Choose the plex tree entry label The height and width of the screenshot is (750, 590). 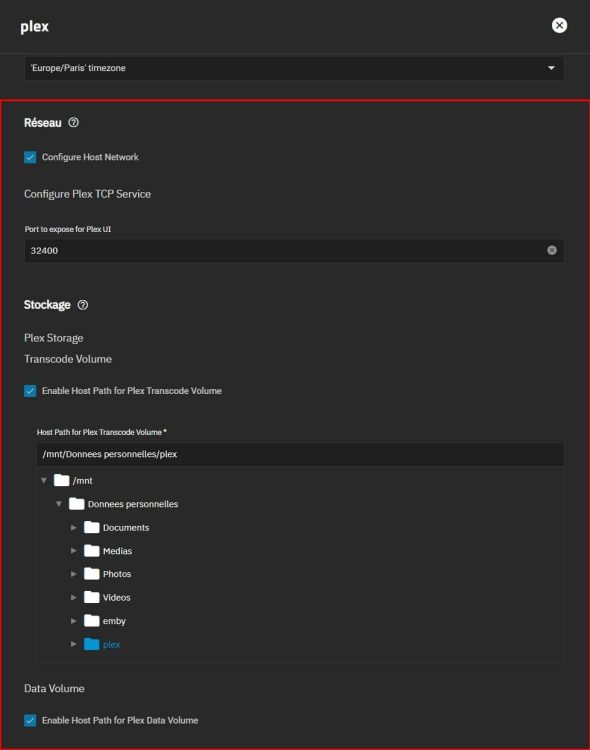coord(111,645)
